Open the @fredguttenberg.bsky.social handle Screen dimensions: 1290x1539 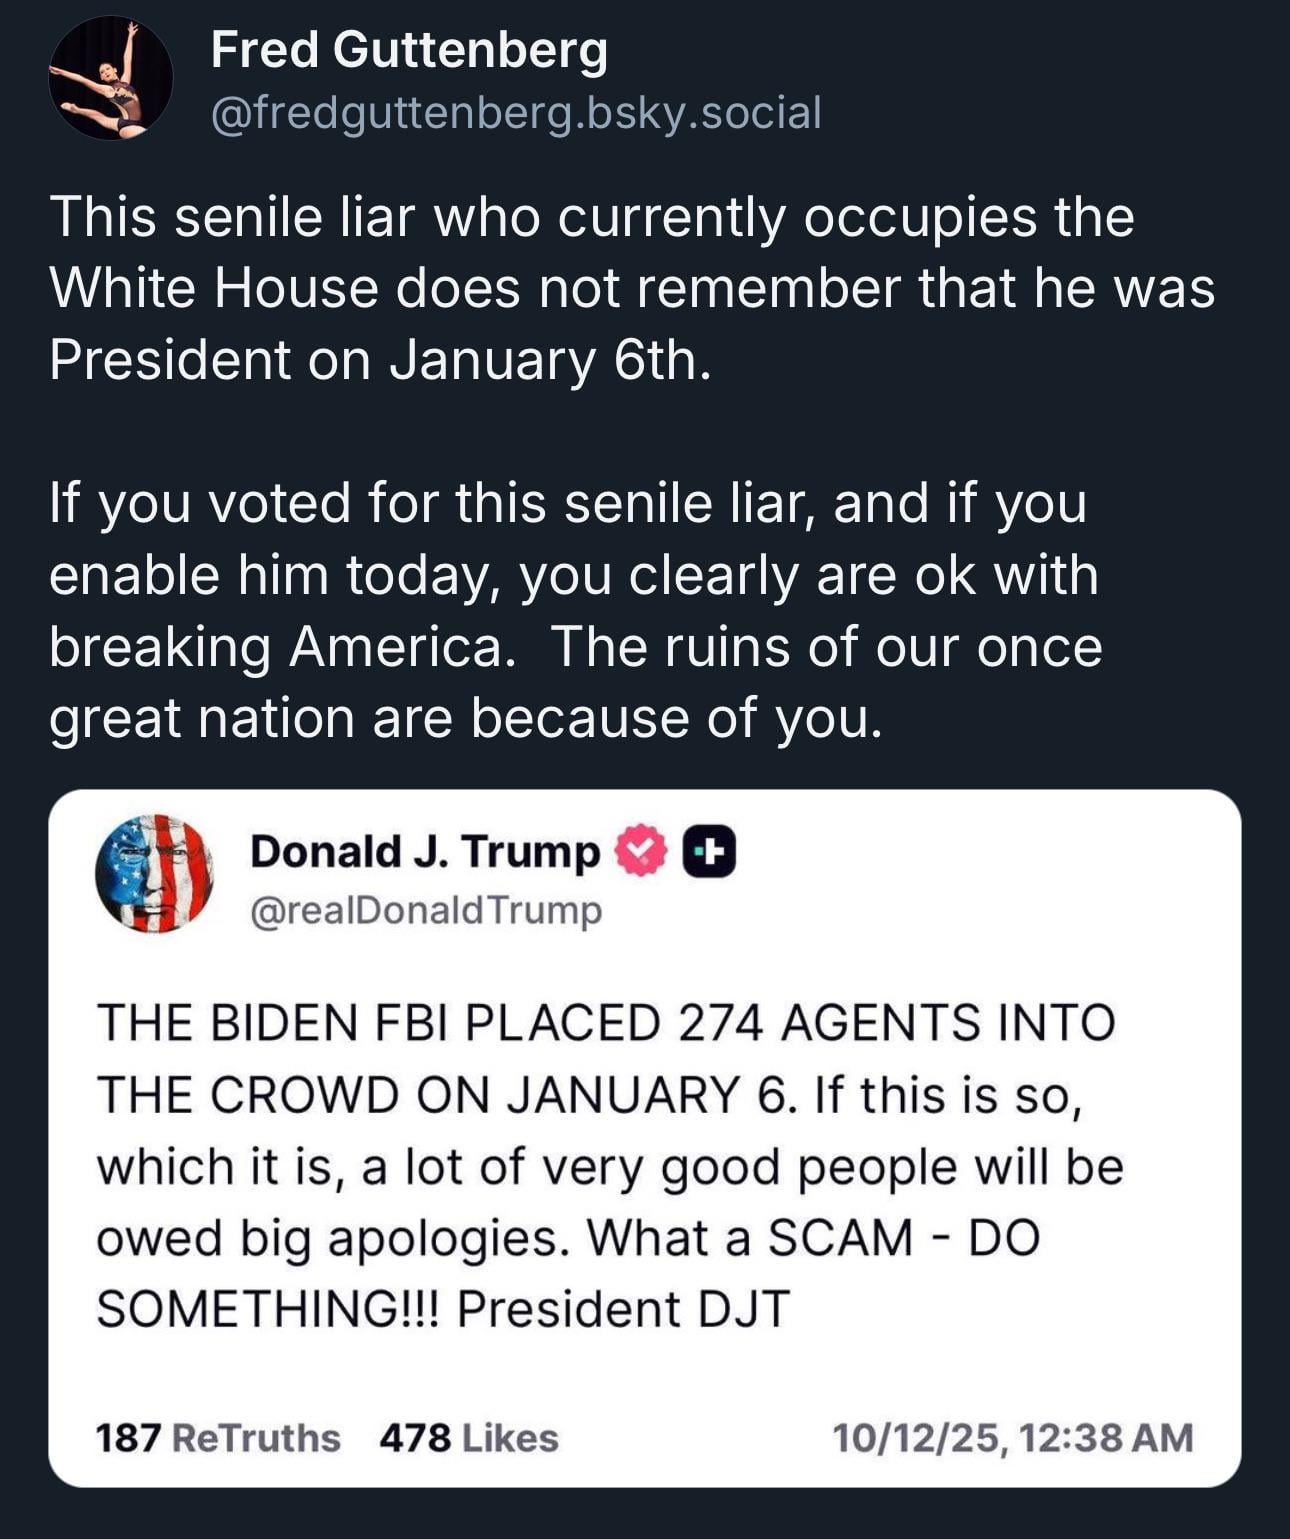point(516,112)
